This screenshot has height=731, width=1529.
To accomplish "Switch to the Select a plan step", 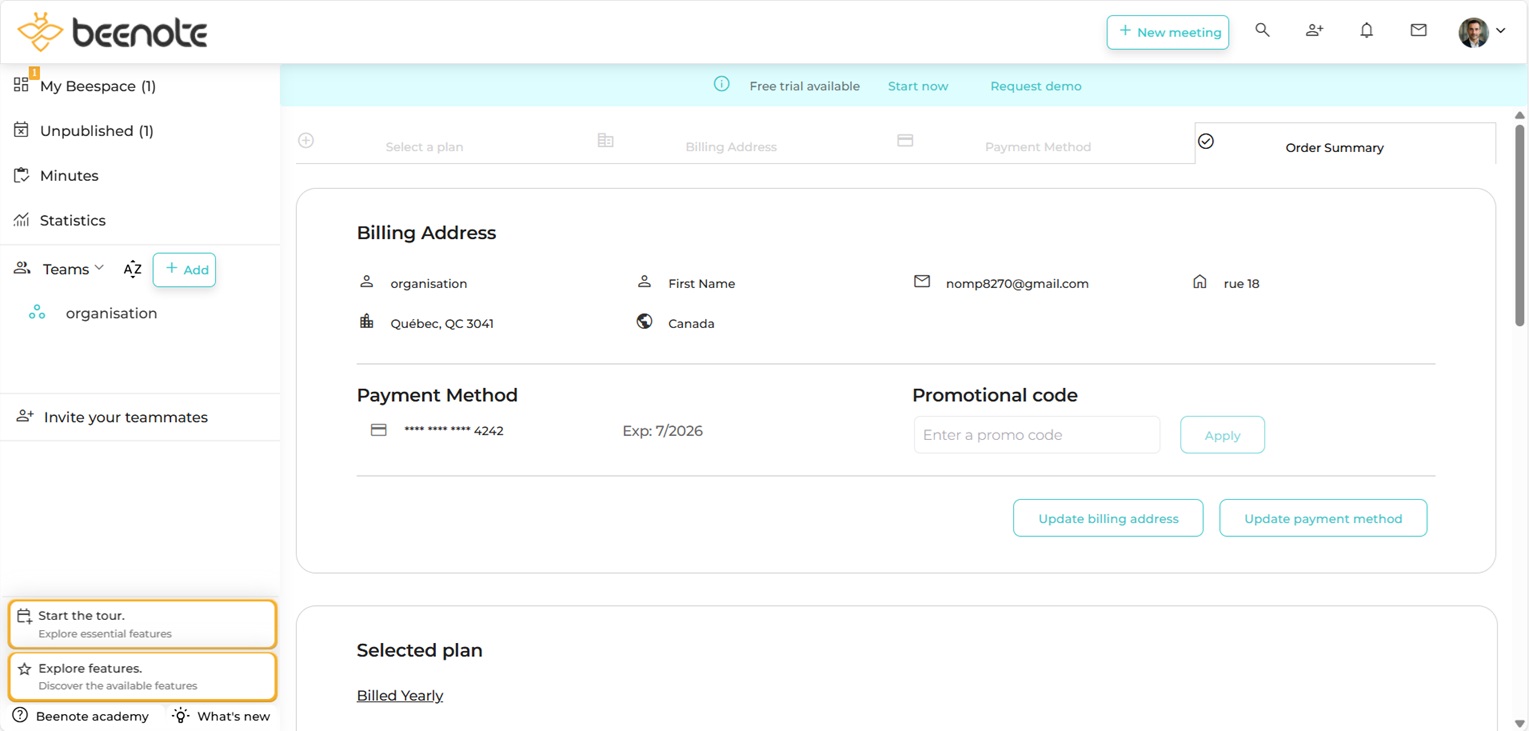I will point(424,147).
